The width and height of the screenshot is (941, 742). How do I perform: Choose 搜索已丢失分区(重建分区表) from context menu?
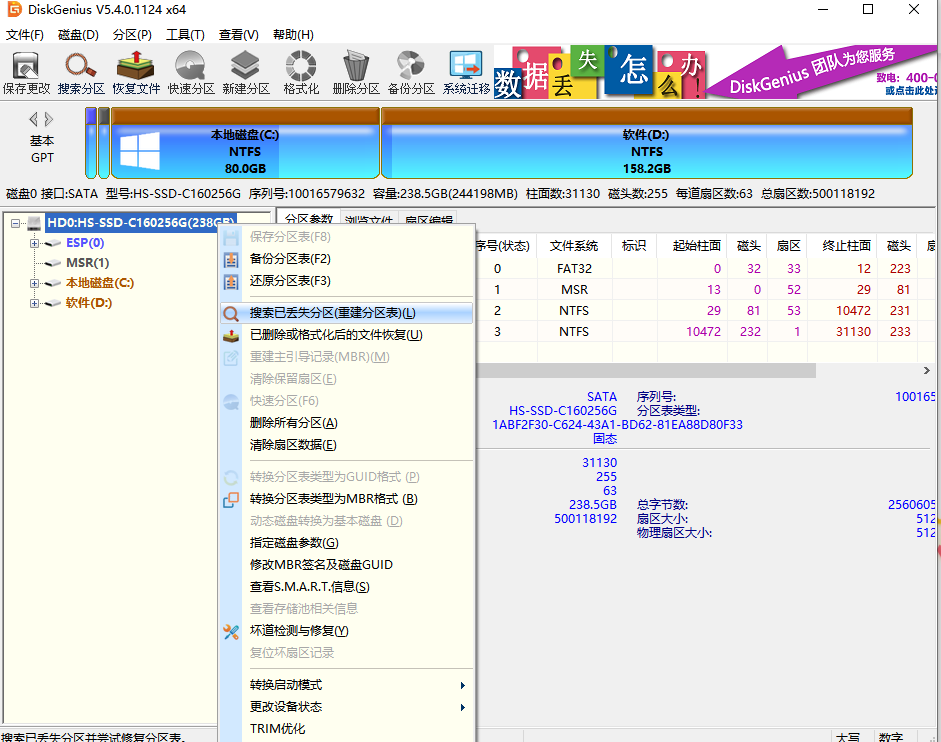tap(332, 313)
